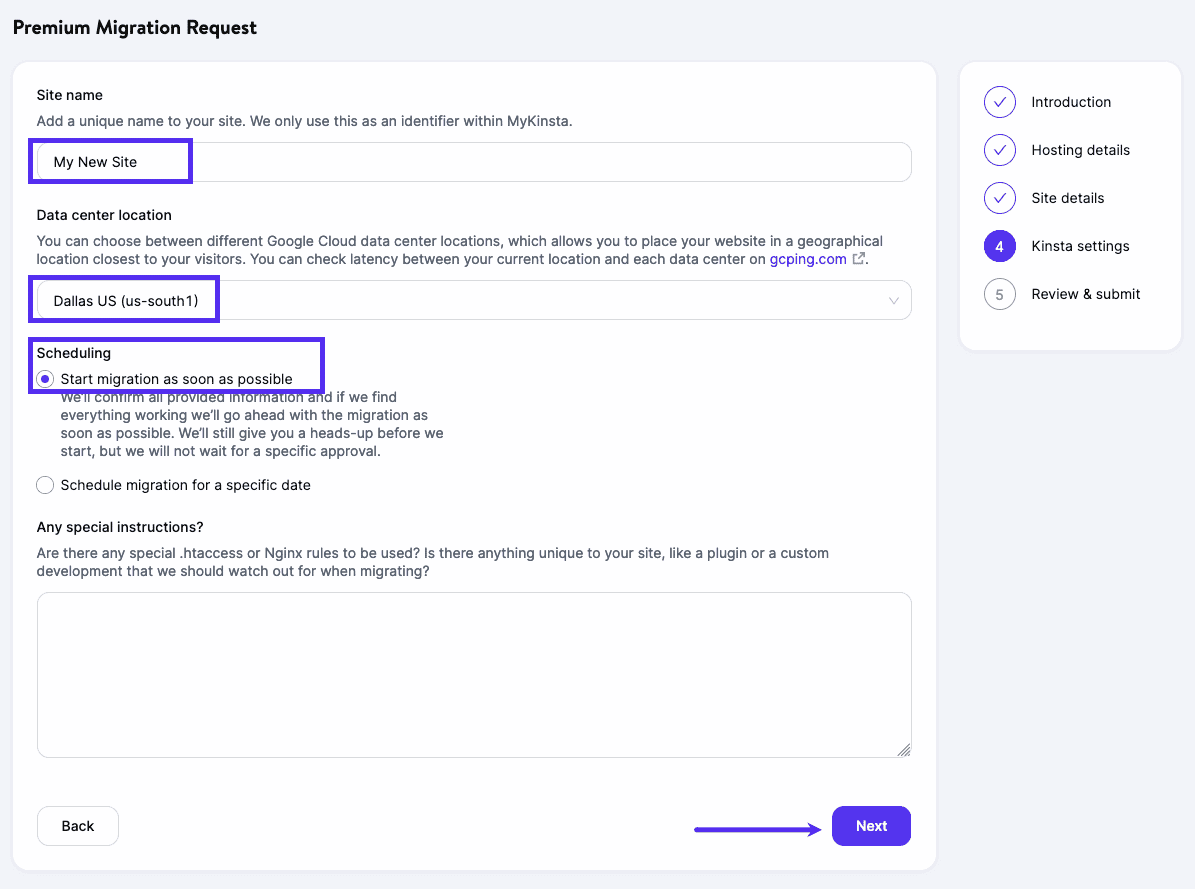This screenshot has height=889, width=1195.
Task: Expand the Dallas US (us-south1) selector
Action: click(x=474, y=299)
